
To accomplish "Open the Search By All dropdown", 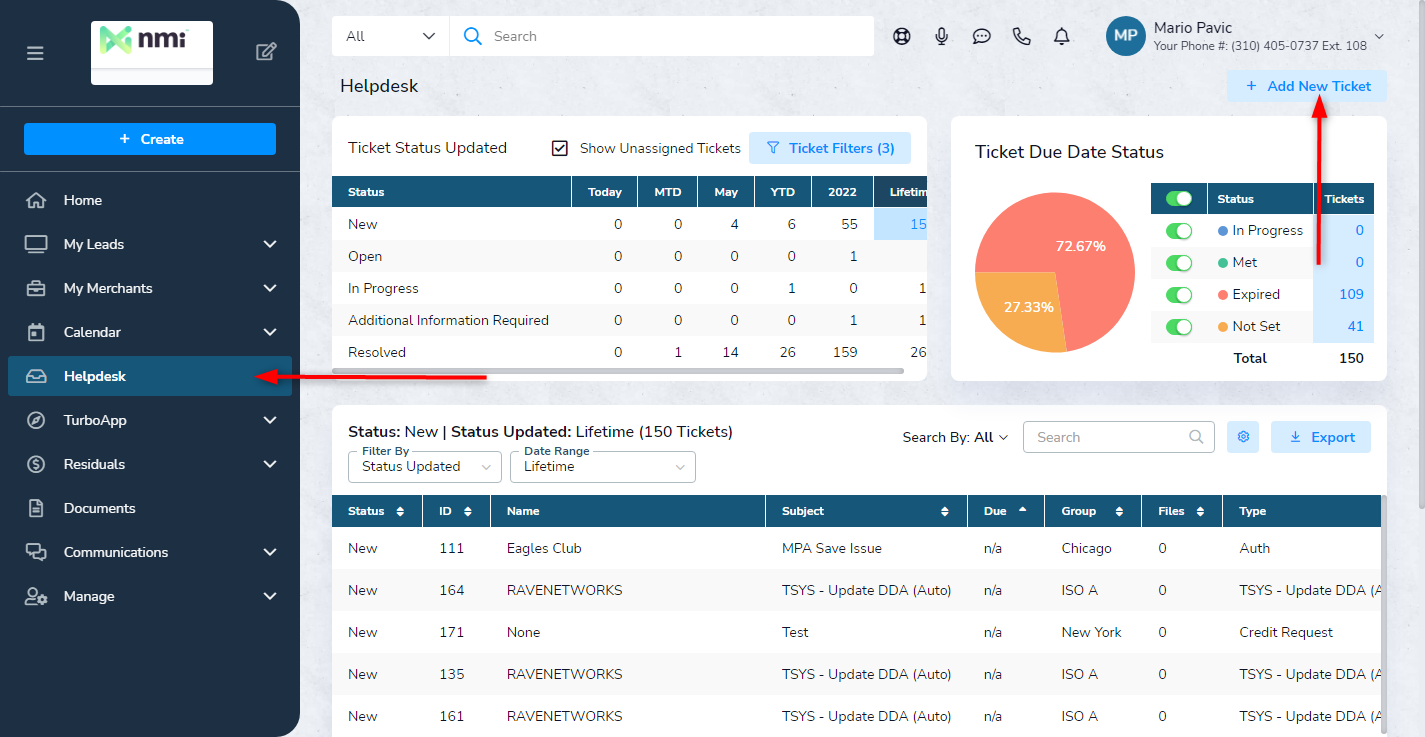I will click(x=955, y=437).
